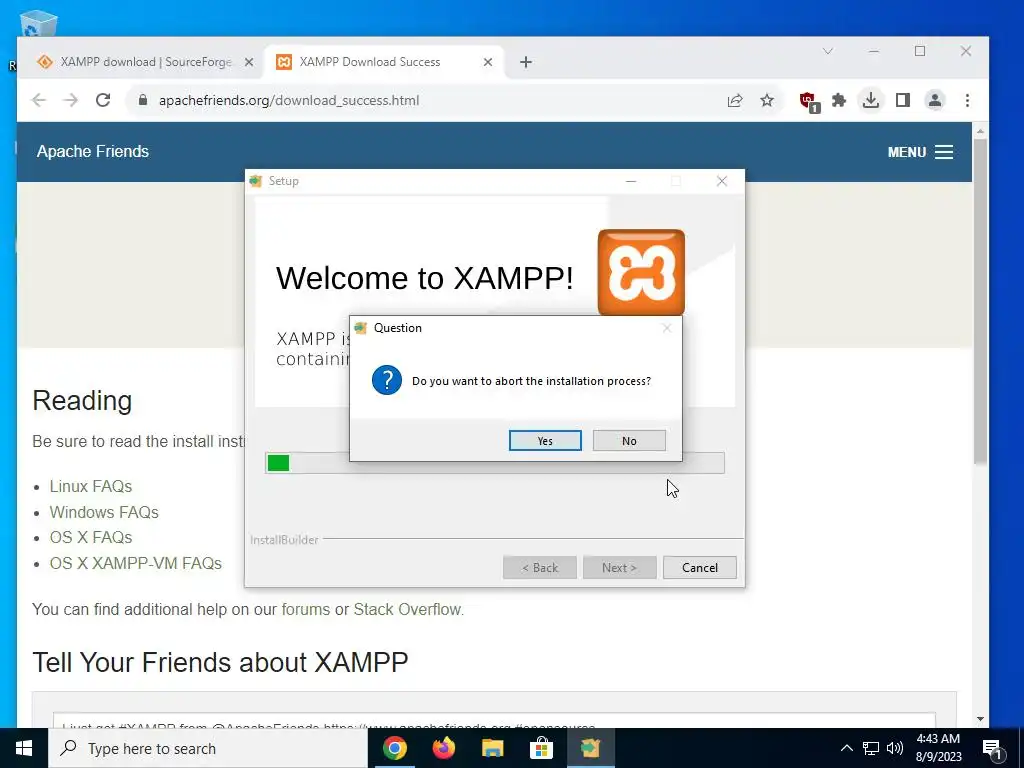Open the OS X FAQs link
This screenshot has width=1024, height=768.
[91, 537]
